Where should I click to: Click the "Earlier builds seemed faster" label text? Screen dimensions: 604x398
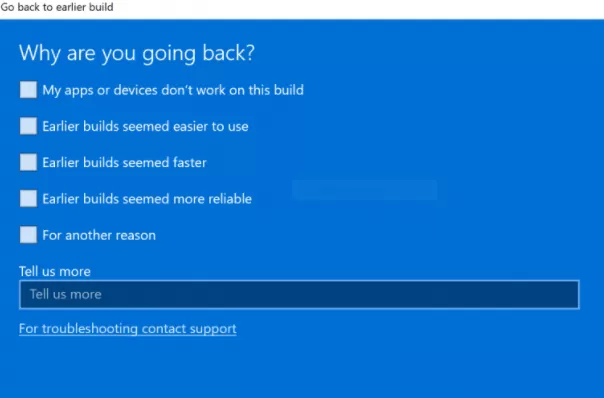124,163
